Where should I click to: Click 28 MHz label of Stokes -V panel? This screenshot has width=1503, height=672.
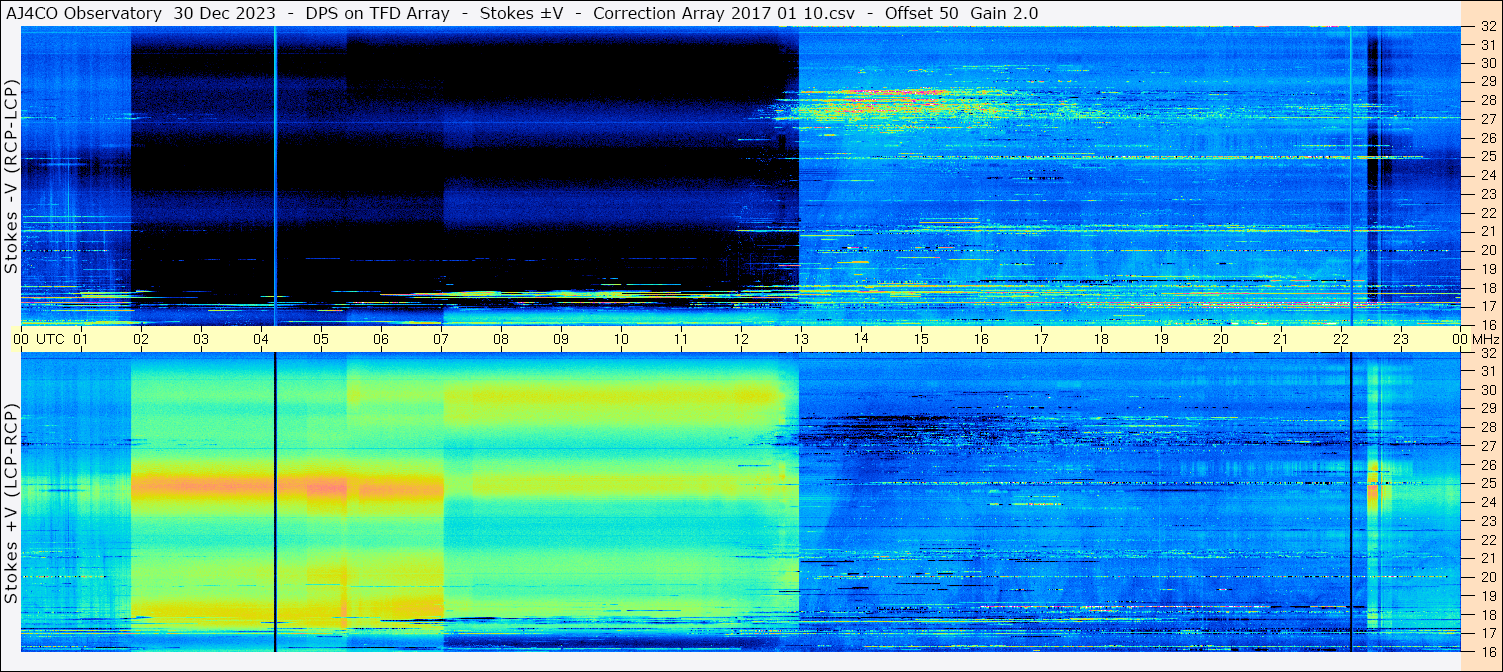1487,100
